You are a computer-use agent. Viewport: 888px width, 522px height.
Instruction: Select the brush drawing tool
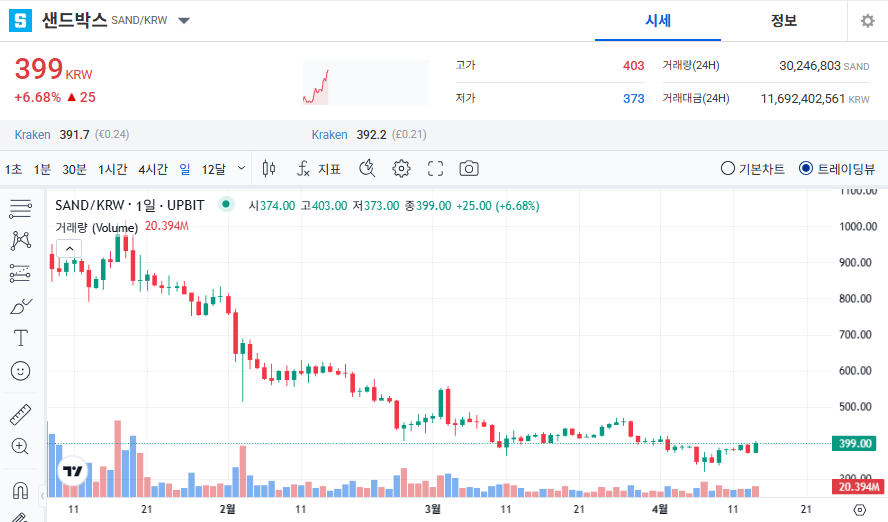tap(21, 306)
